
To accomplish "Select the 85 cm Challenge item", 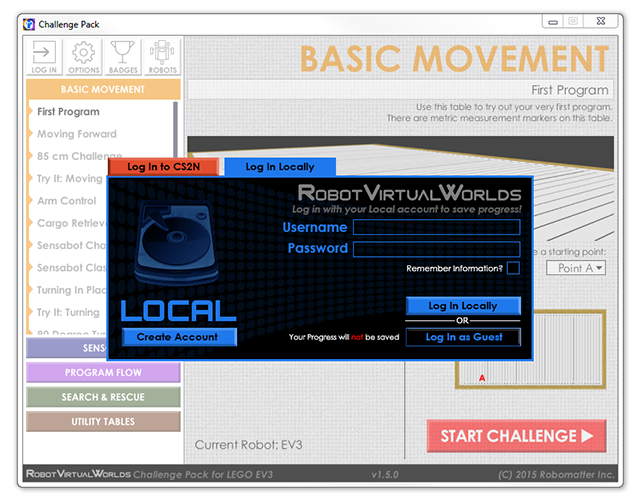I will click(x=79, y=156).
